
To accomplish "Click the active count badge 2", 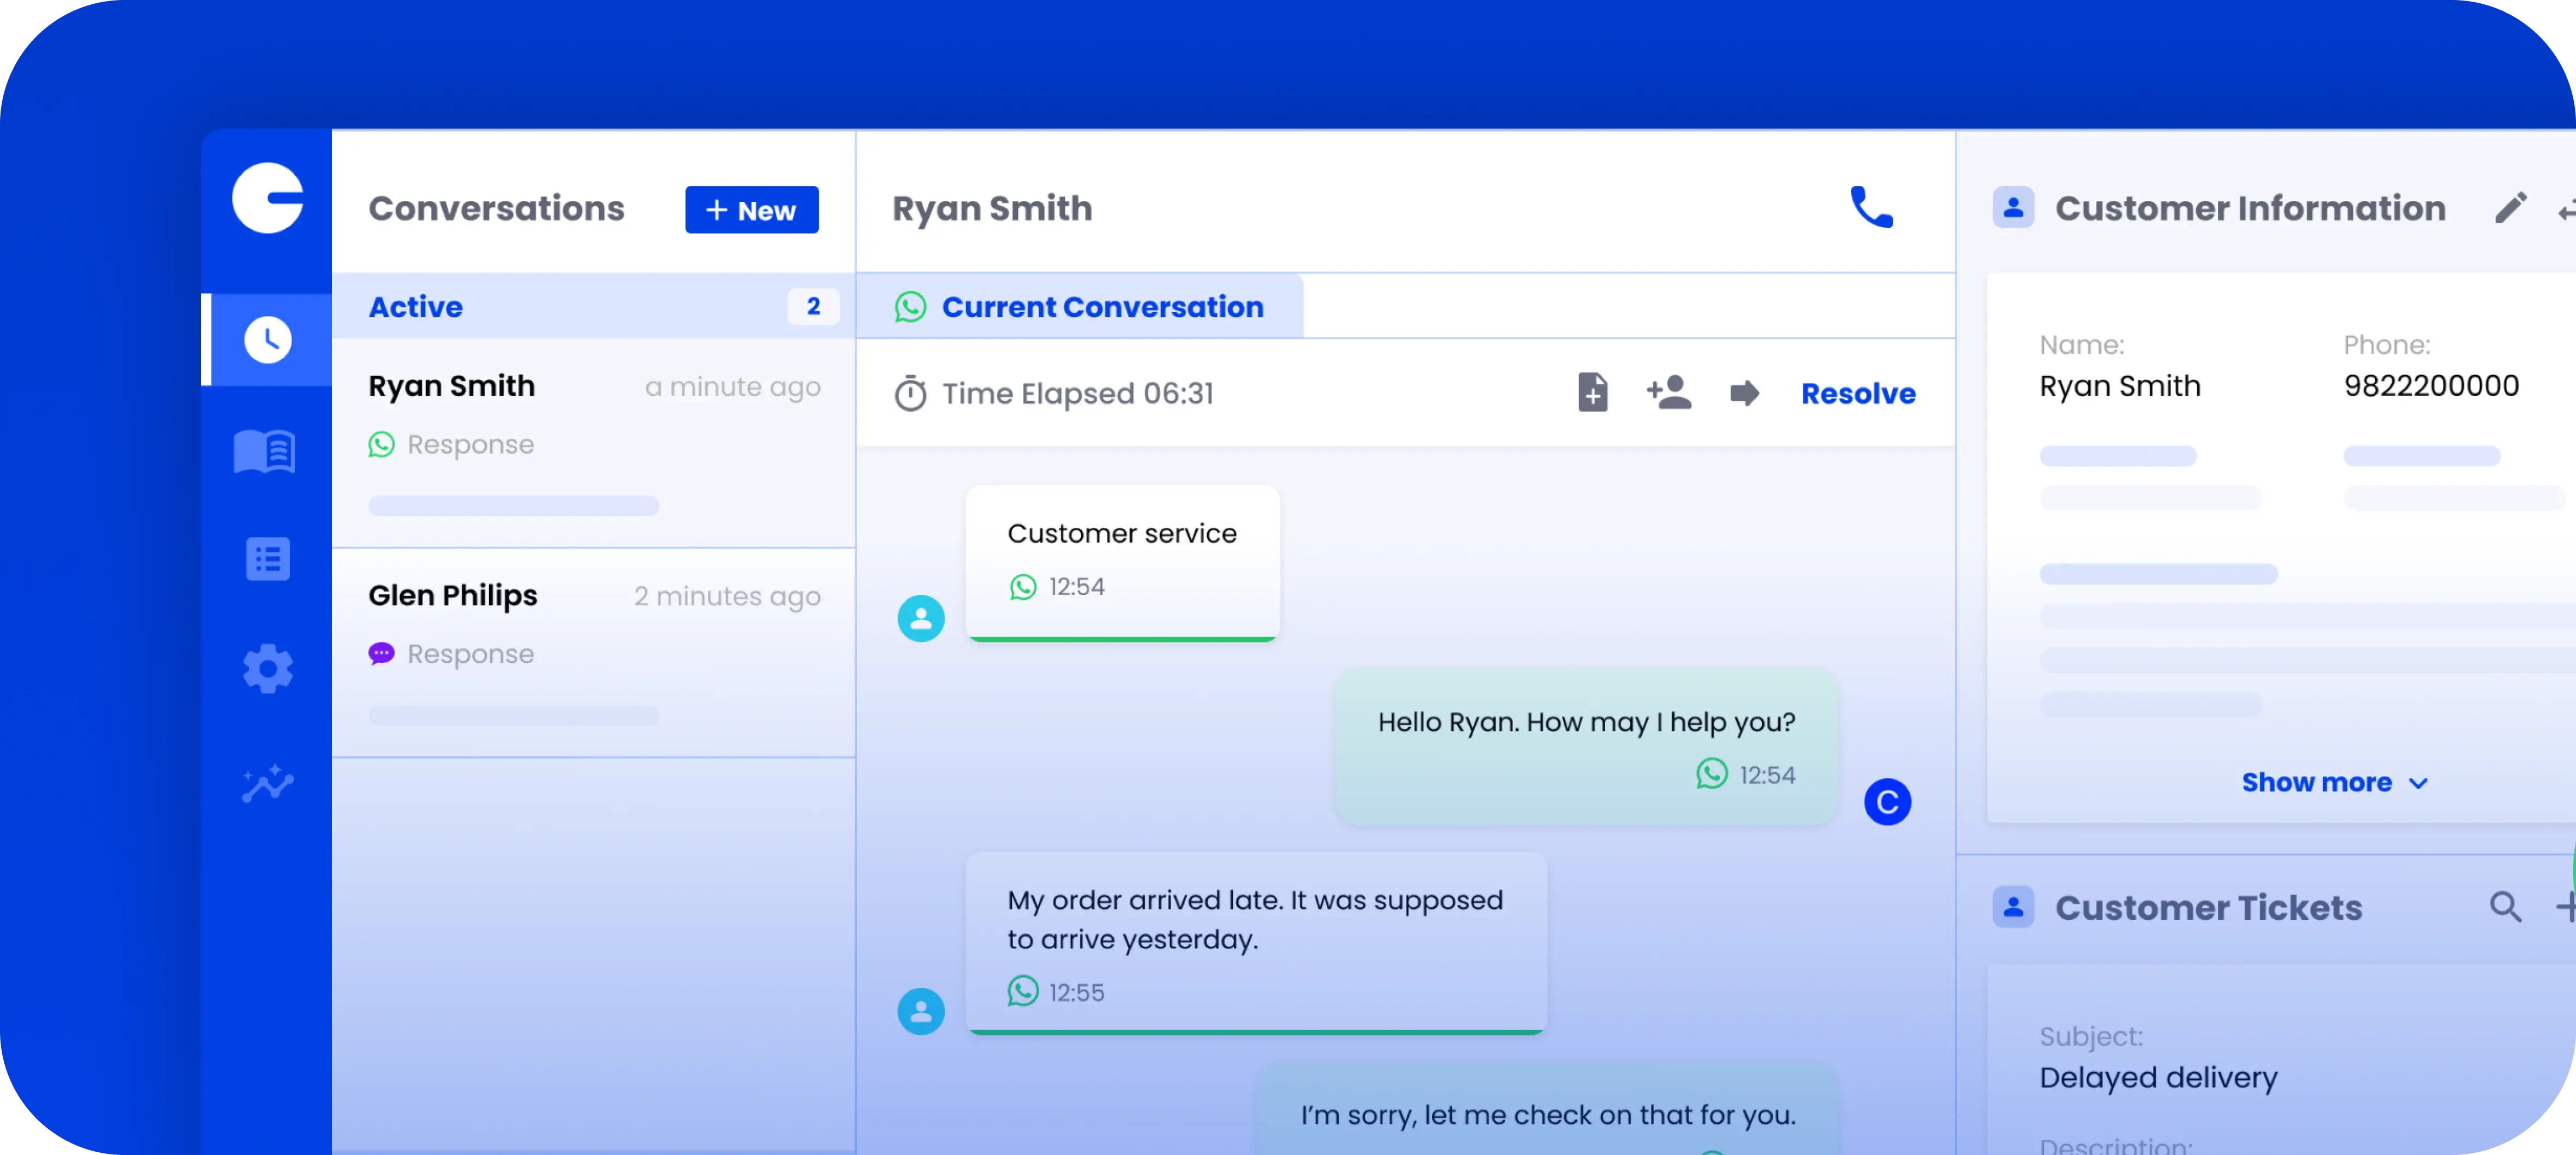I will tap(813, 306).
